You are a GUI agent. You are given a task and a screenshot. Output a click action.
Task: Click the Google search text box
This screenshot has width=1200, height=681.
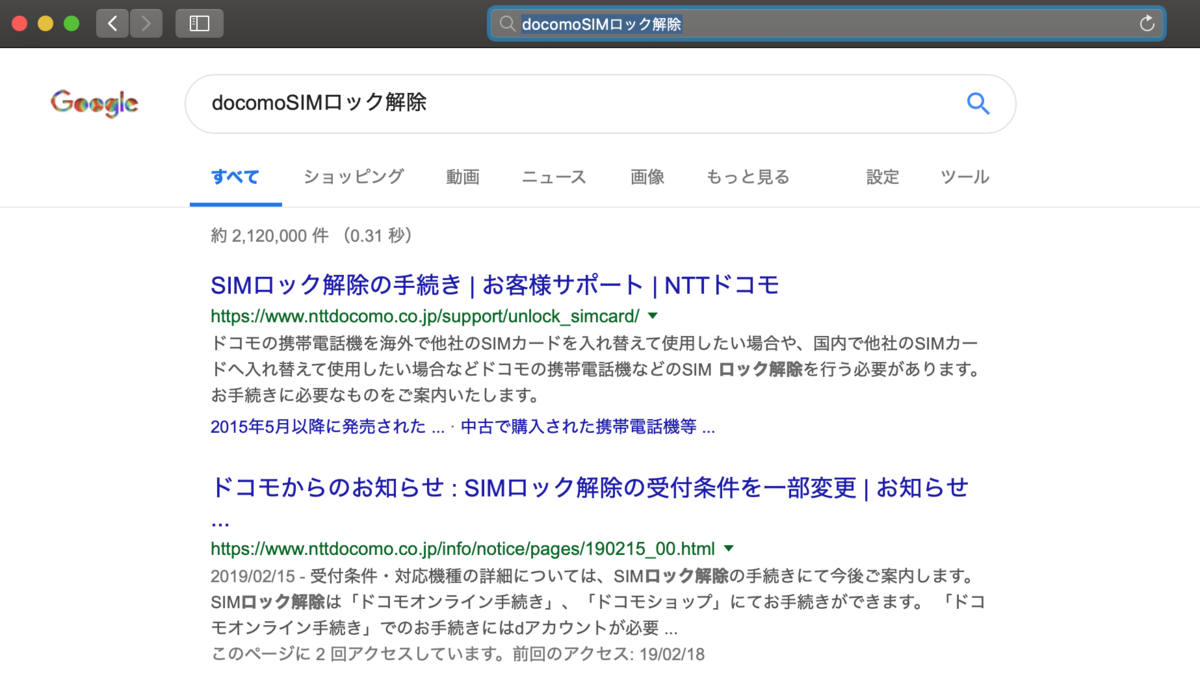pyautogui.click(x=600, y=103)
